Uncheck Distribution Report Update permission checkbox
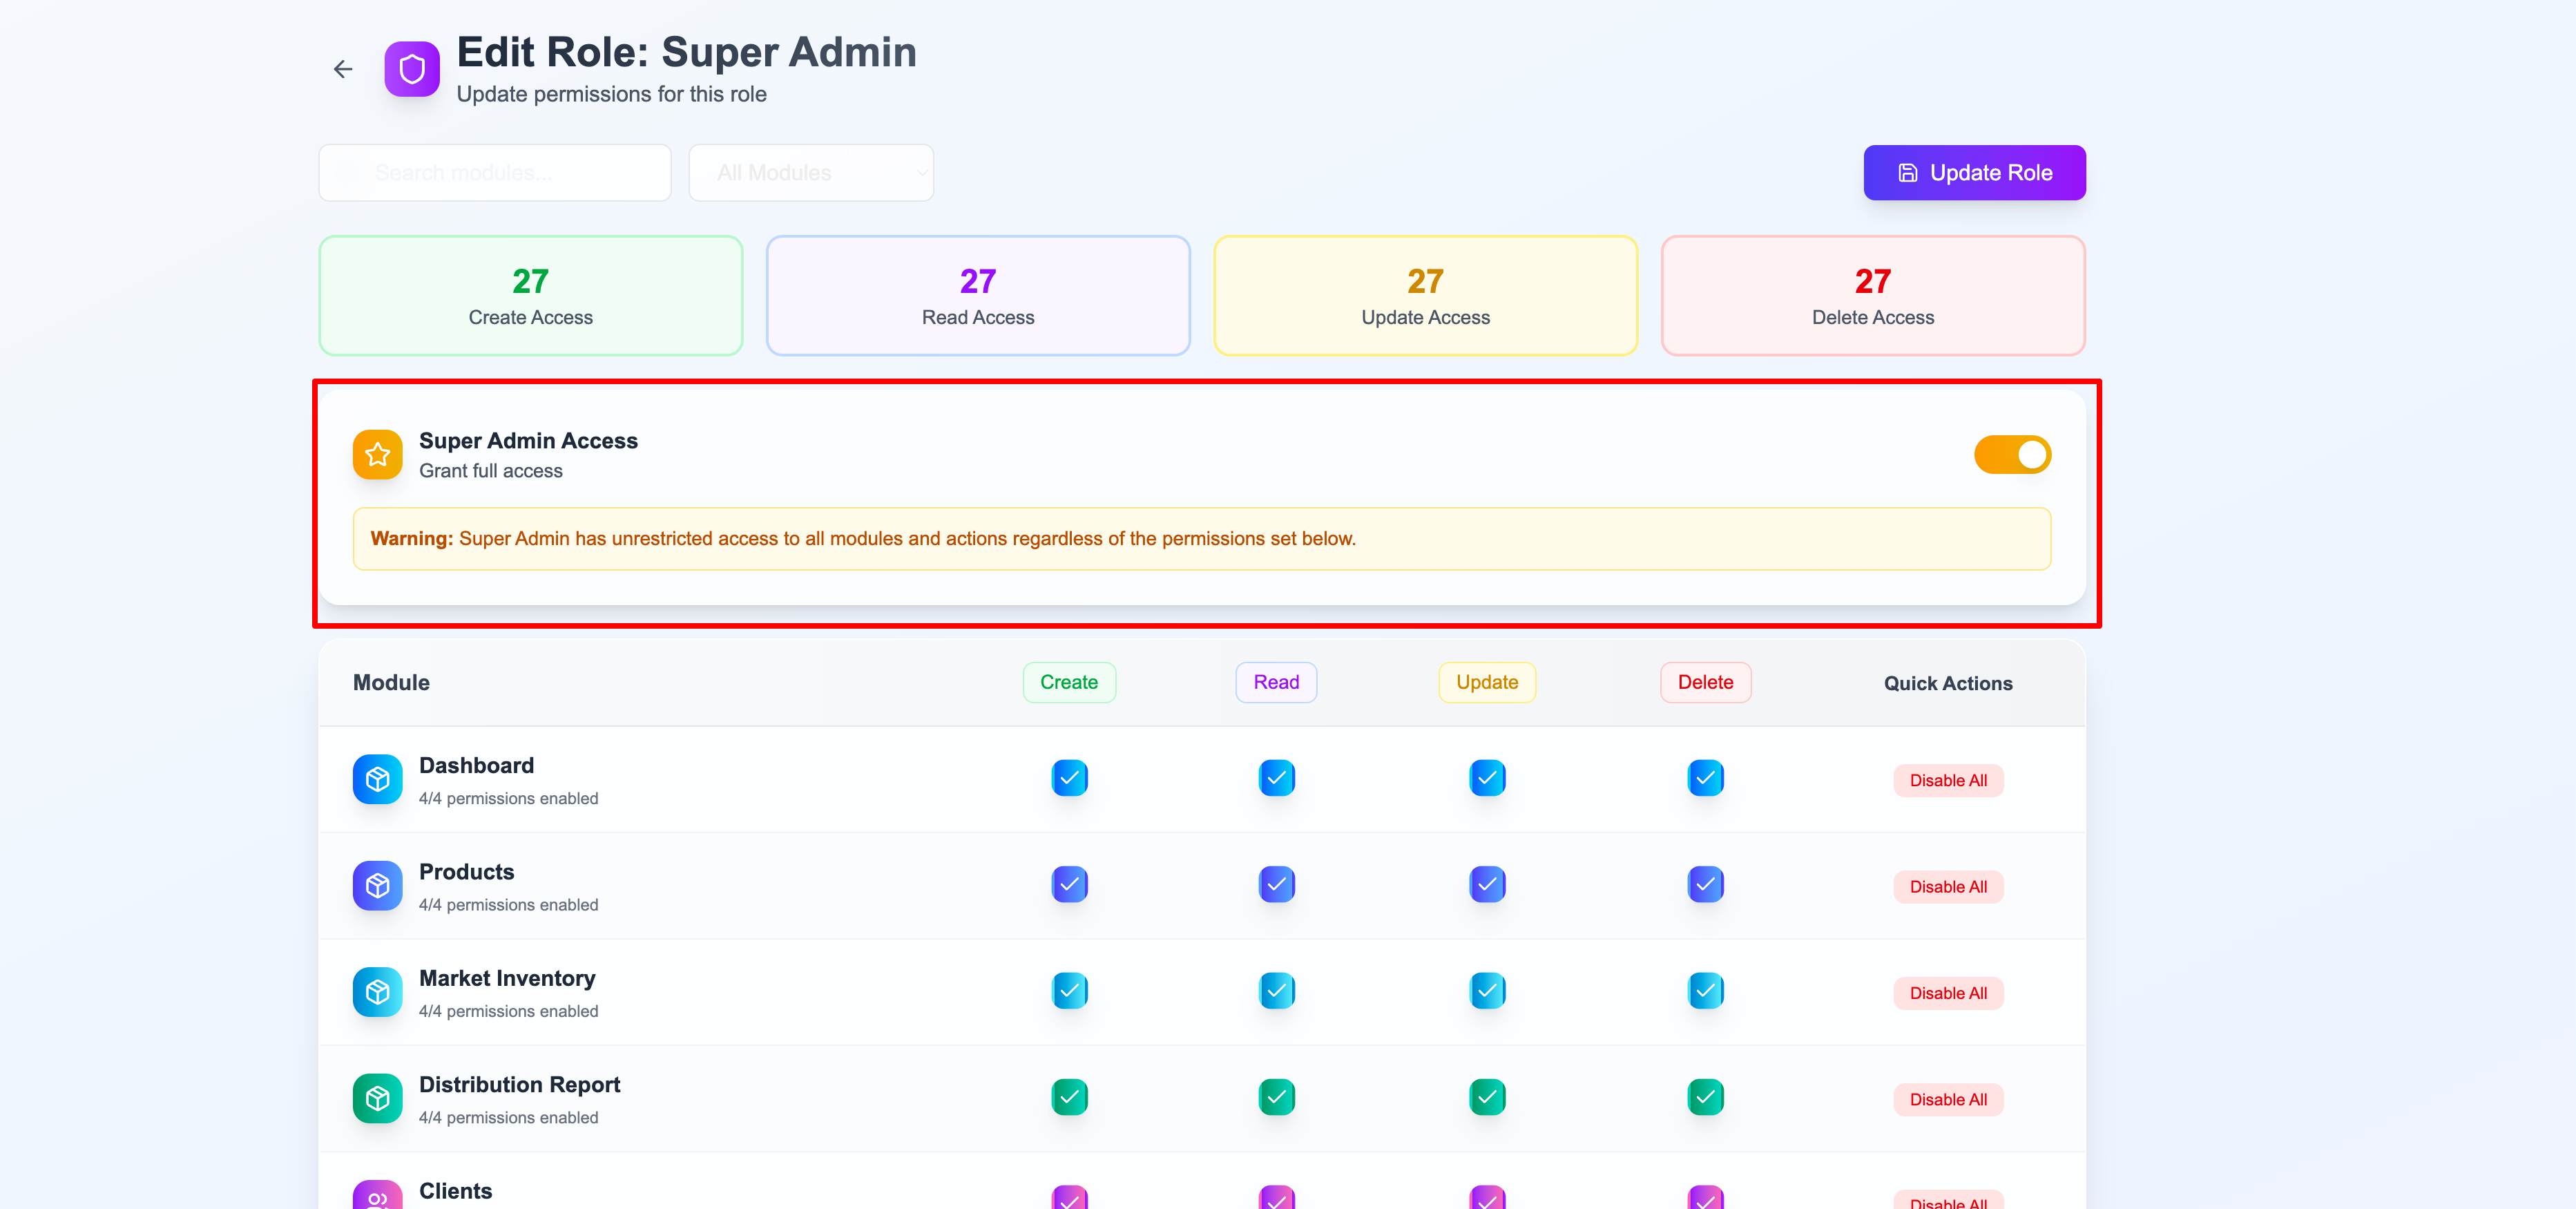 tap(1487, 1097)
